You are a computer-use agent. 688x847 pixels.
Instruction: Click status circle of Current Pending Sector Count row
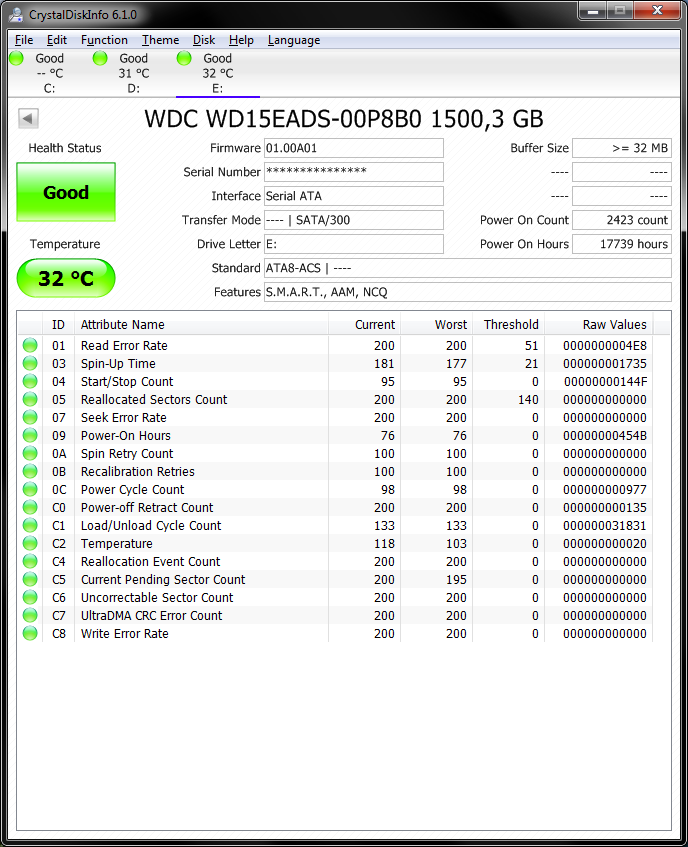pyautogui.click(x=30, y=579)
